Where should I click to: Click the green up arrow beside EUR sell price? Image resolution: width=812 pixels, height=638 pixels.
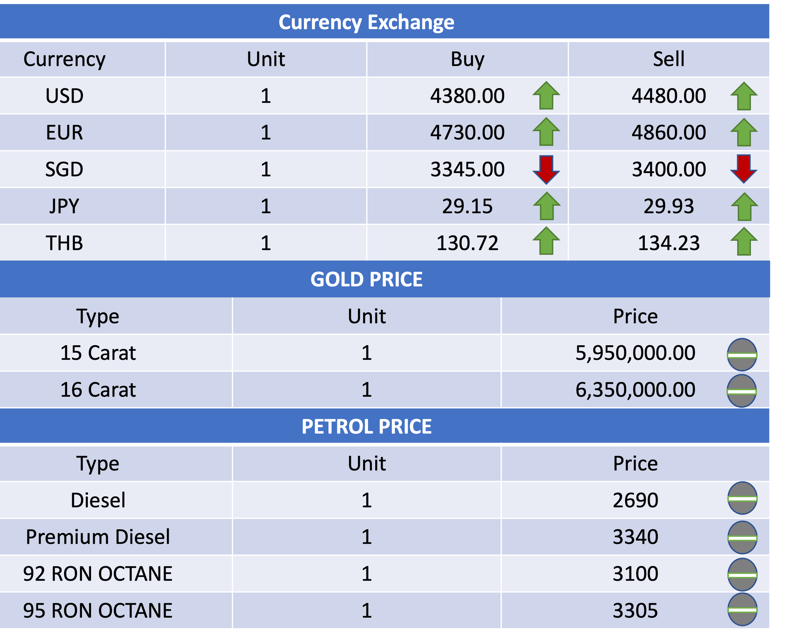click(743, 132)
